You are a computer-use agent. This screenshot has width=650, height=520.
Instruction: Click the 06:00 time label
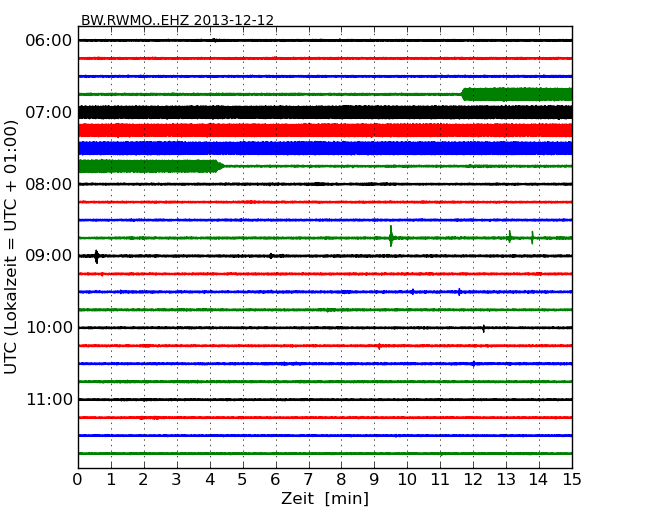pos(49,41)
